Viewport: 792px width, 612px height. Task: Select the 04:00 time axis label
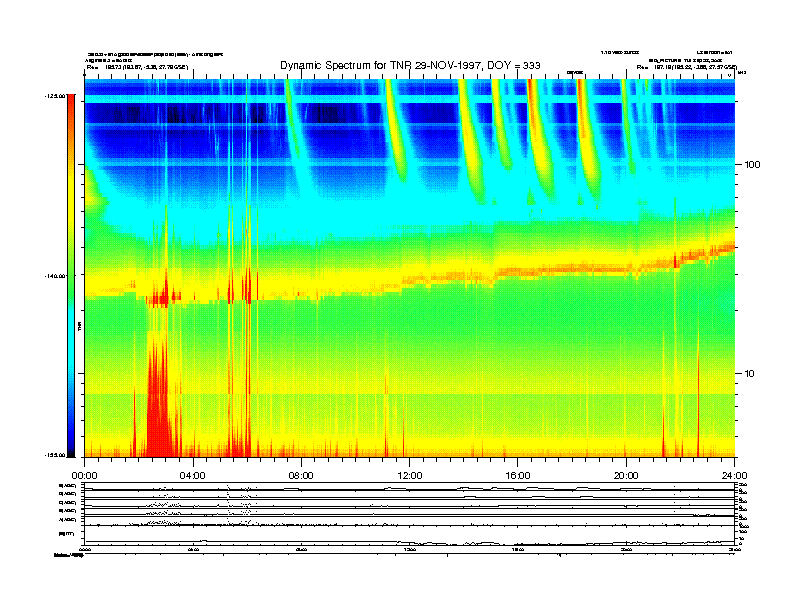pos(193,476)
